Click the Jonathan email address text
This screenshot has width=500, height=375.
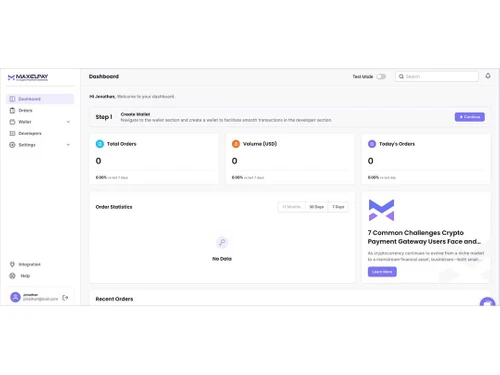pos(40,299)
